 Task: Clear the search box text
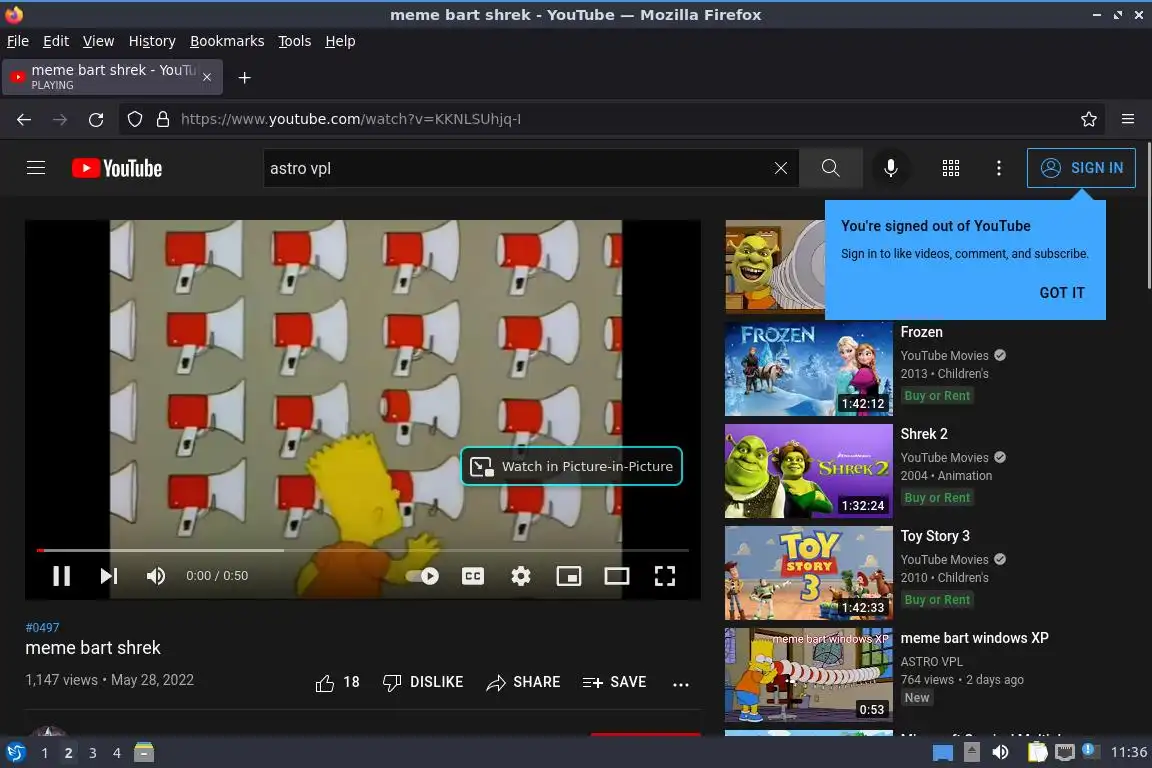[x=781, y=168]
